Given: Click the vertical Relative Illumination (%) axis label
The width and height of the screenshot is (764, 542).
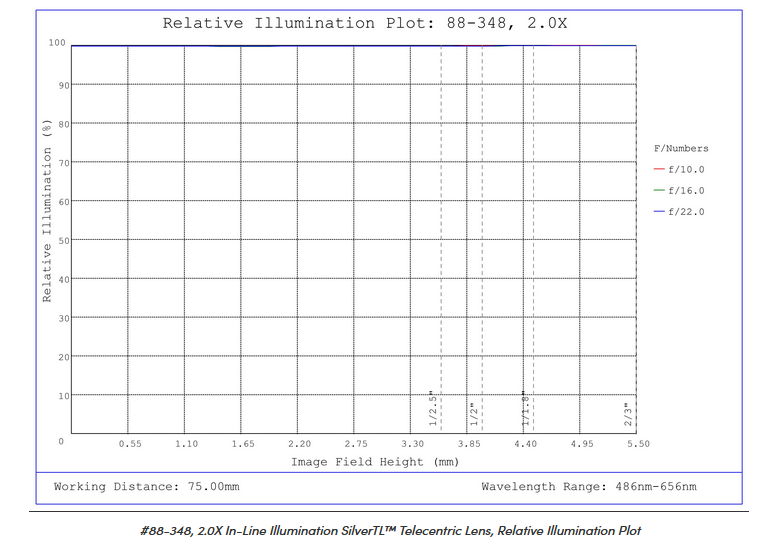Looking at the screenshot, I should tap(47, 211).
